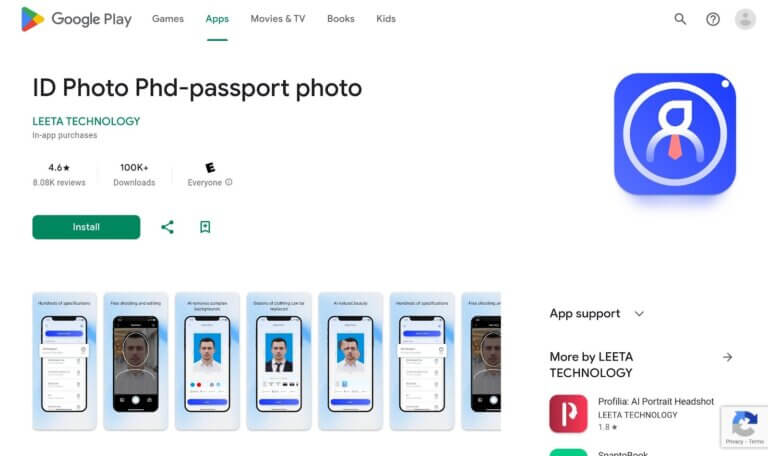Open the account avatar icon
The image size is (768, 456).
click(745, 19)
